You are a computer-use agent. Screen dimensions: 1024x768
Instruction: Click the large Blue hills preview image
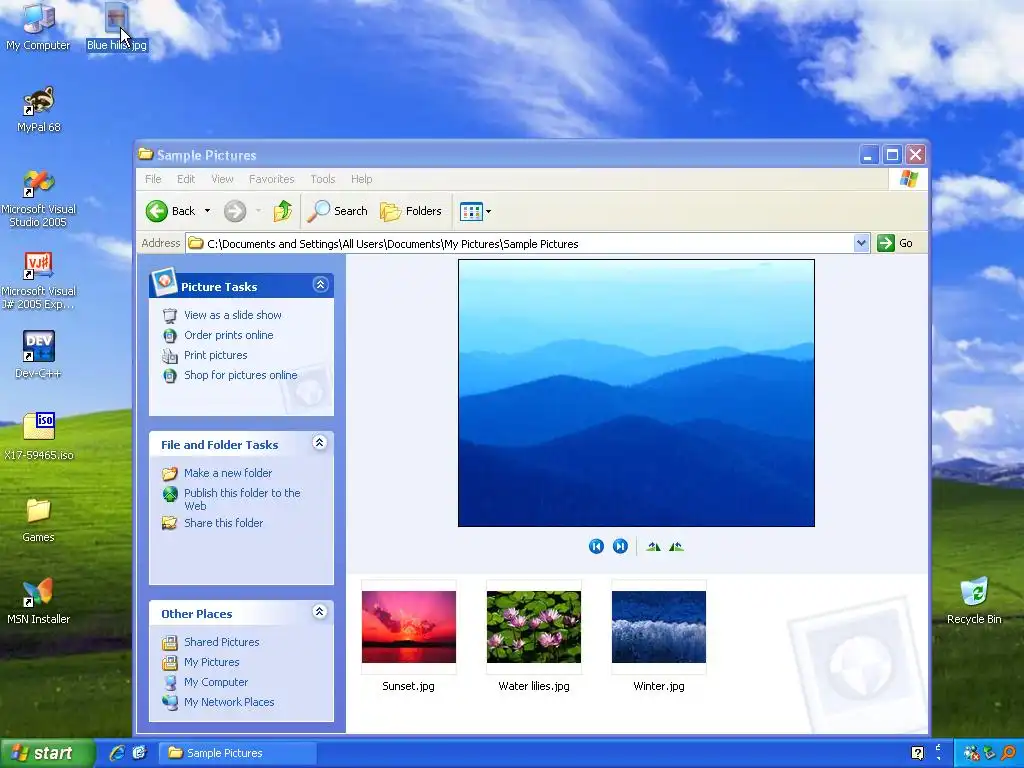tap(636, 393)
